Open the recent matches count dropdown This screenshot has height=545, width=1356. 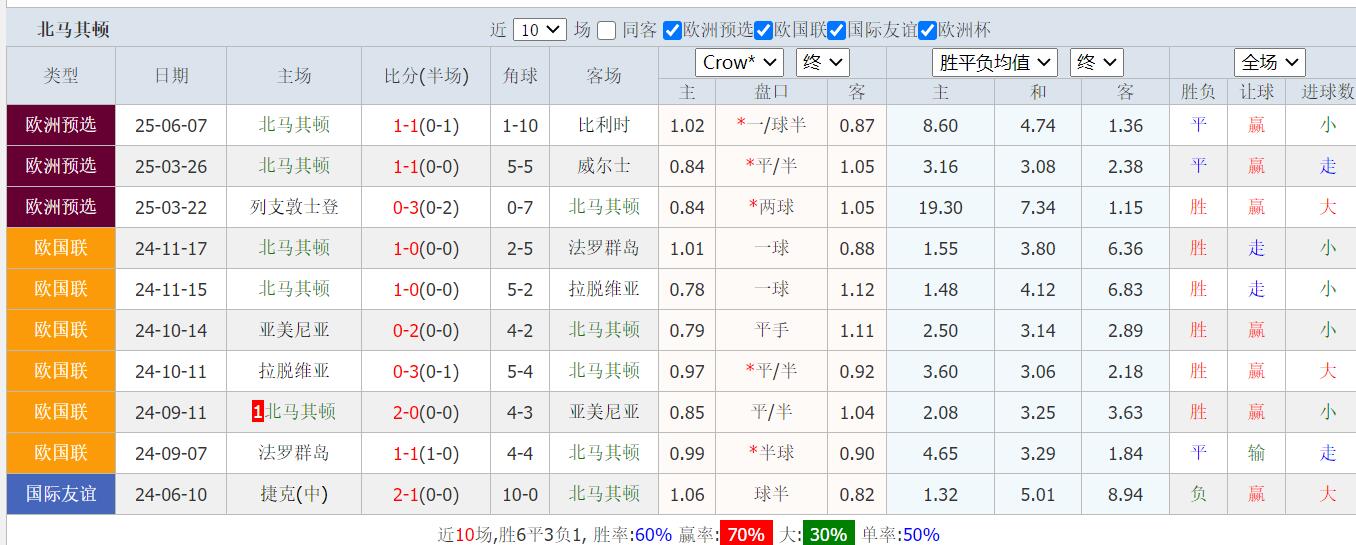coord(539,30)
